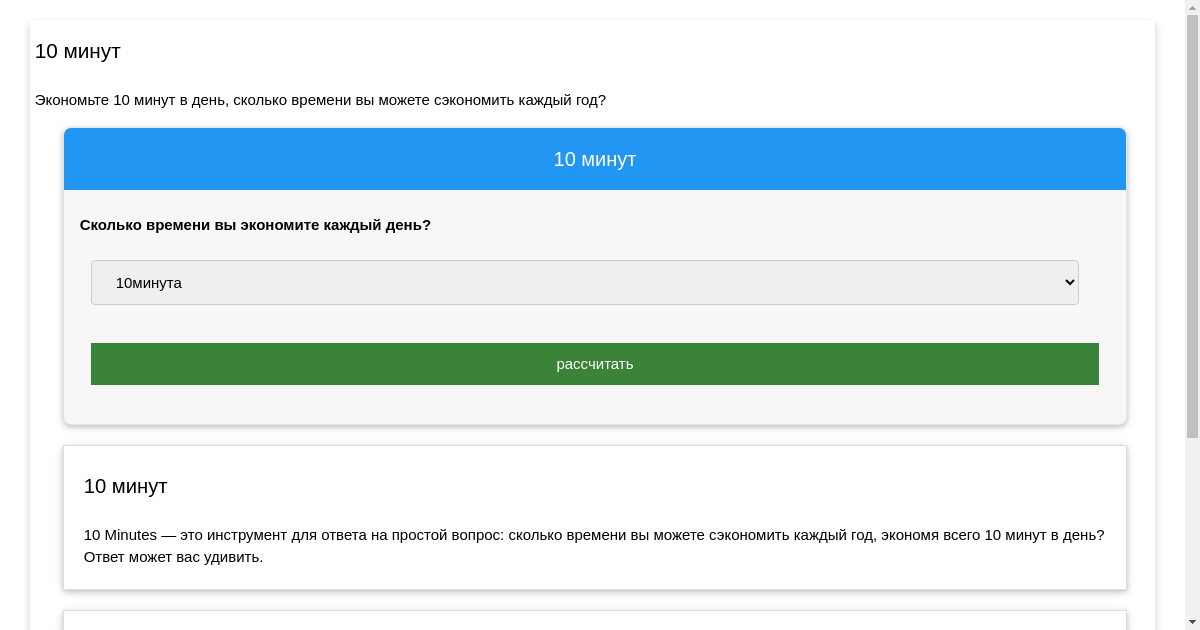
Task: Click the phrase "сэкономить каждый год?" in subtitle
Action: tap(520, 100)
